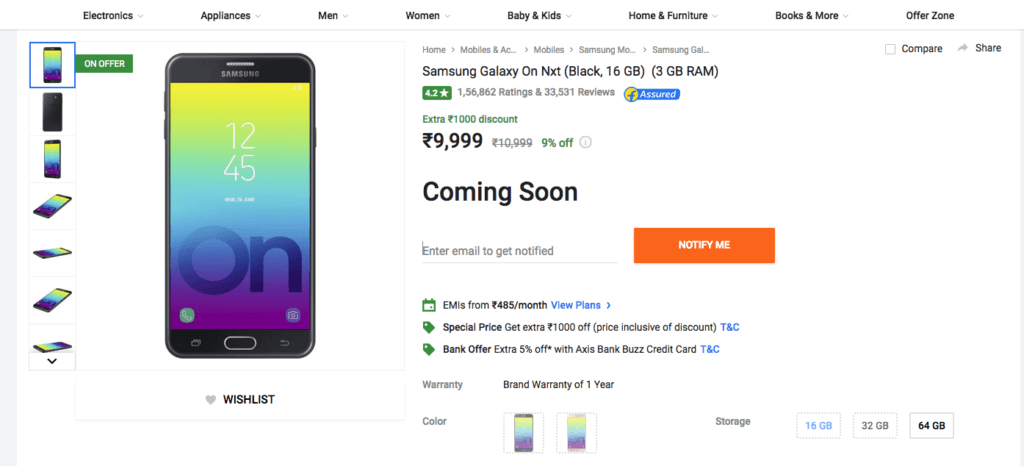The image size is (1024, 466).
Task: Click the main Samsung phone product image
Action: point(240,206)
